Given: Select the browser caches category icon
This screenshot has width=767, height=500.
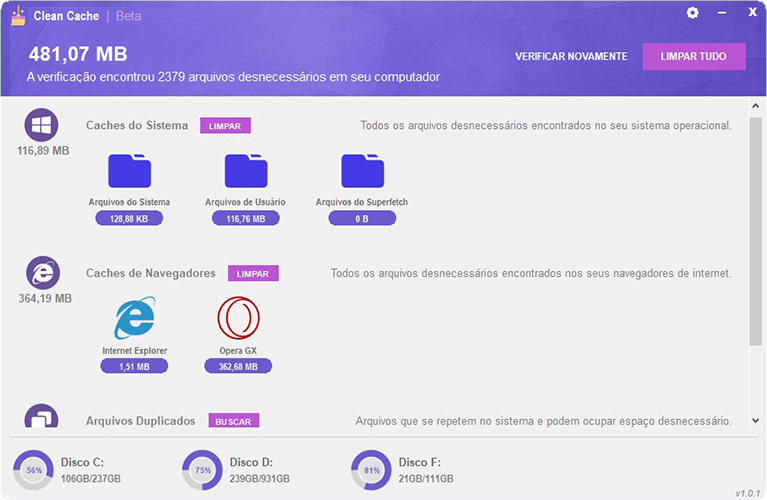Looking at the screenshot, I should [43, 273].
